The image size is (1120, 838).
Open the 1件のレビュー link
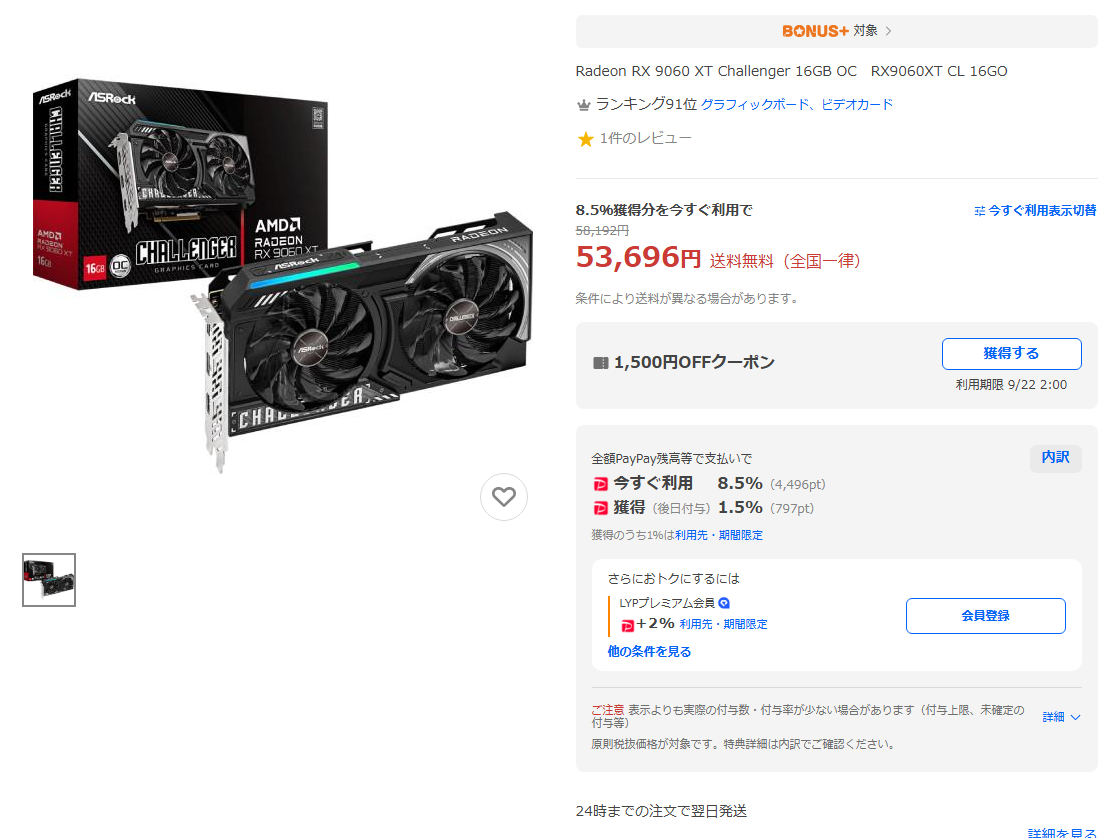pos(645,139)
